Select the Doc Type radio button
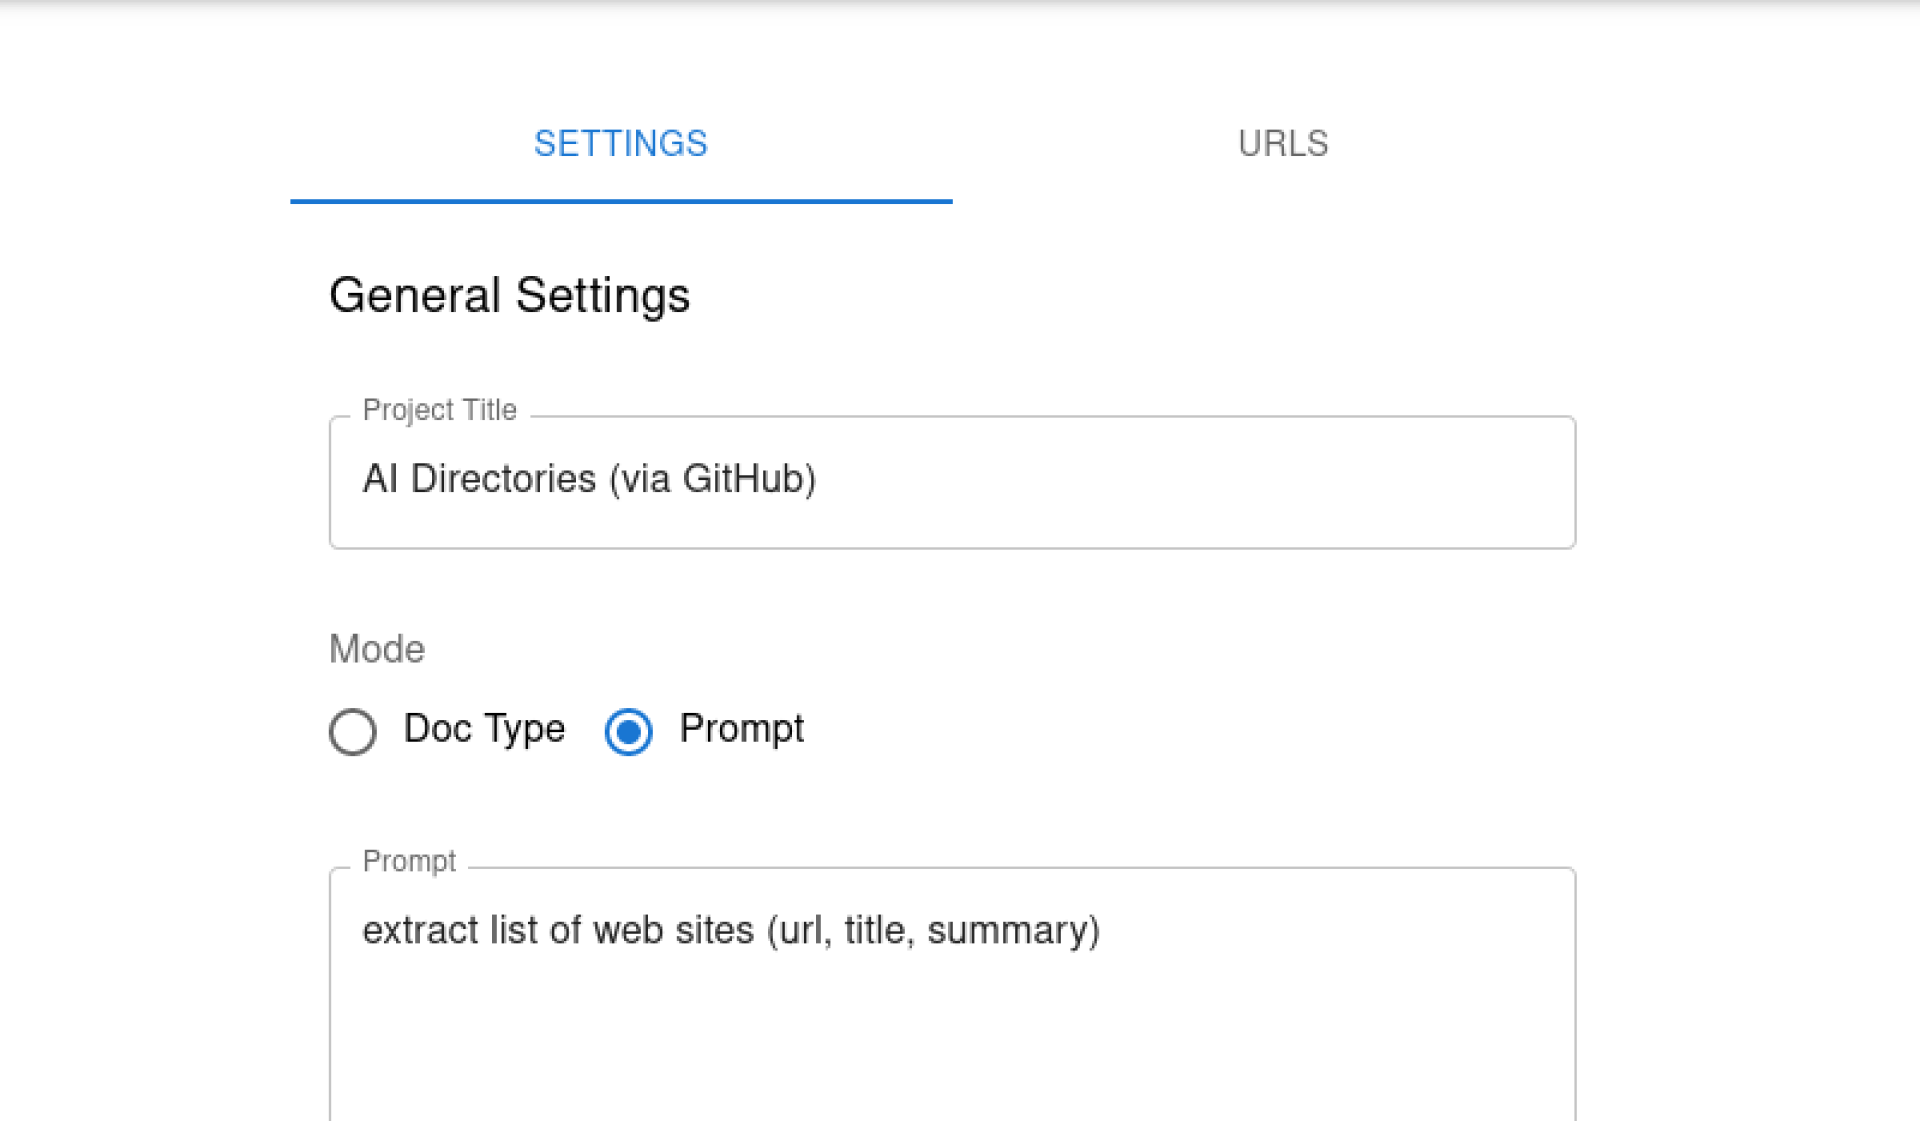The image size is (1920, 1121). 353,731
